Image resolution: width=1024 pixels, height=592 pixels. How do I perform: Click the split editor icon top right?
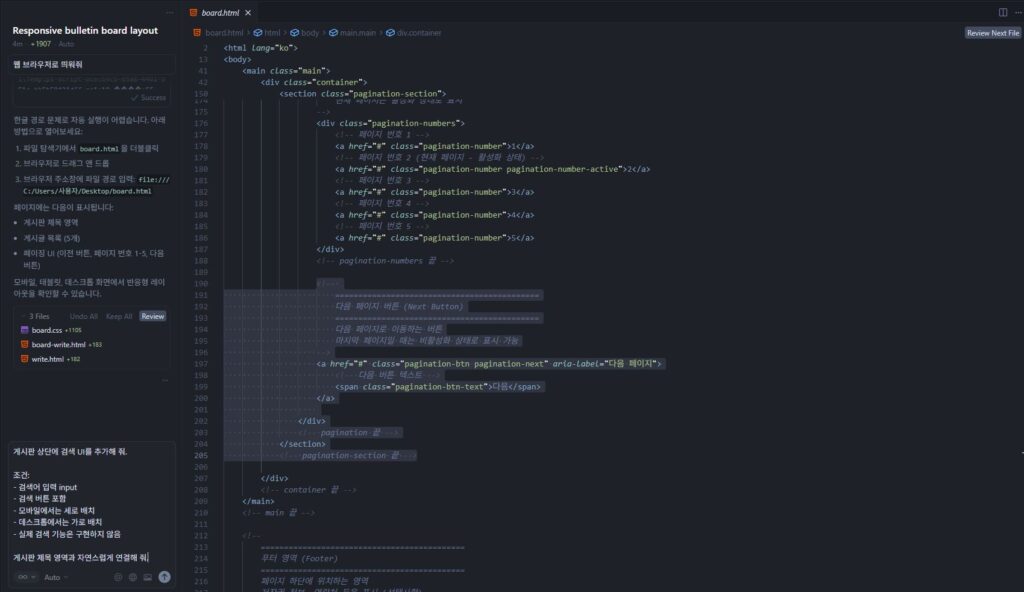[x=1002, y=12]
